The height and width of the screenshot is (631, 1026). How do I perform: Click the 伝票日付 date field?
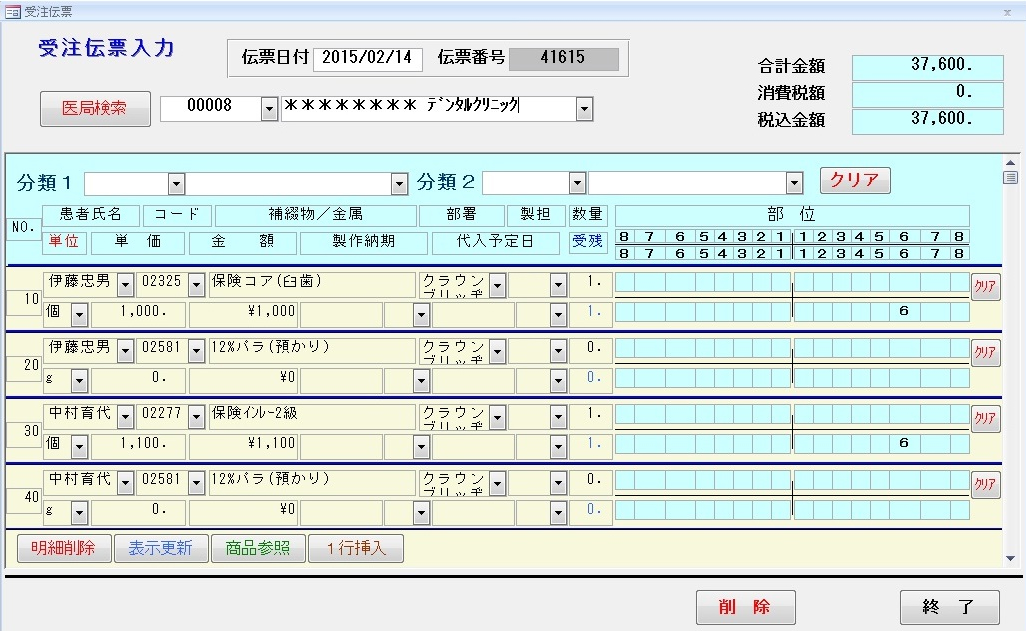368,58
